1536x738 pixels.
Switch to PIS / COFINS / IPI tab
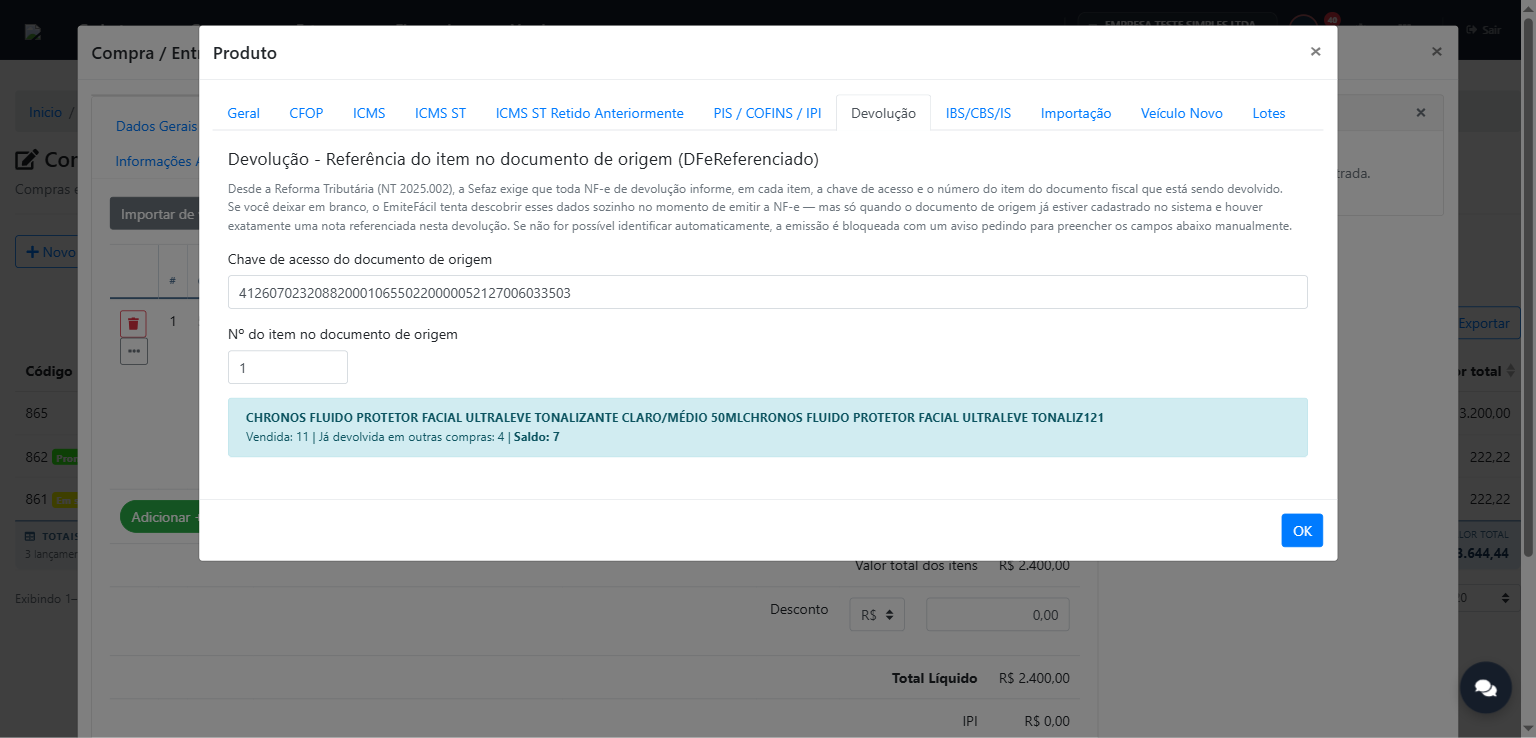click(767, 113)
